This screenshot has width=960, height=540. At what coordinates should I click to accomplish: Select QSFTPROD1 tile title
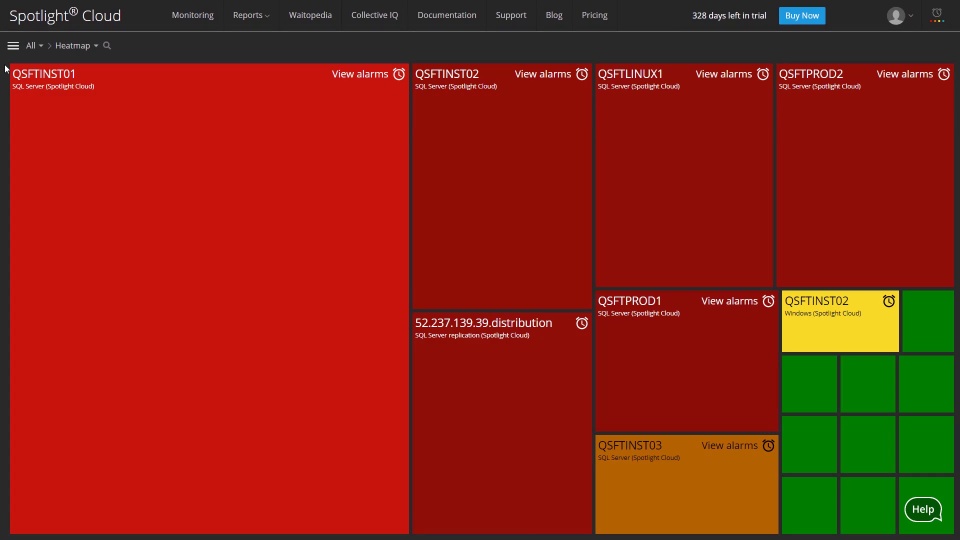629,301
